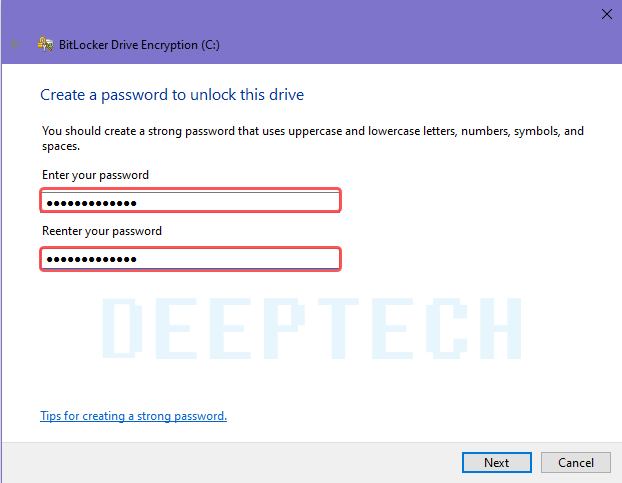The height and width of the screenshot is (483, 622).
Task: Close the BitLocker wizard with the X
Action: tap(607, 14)
